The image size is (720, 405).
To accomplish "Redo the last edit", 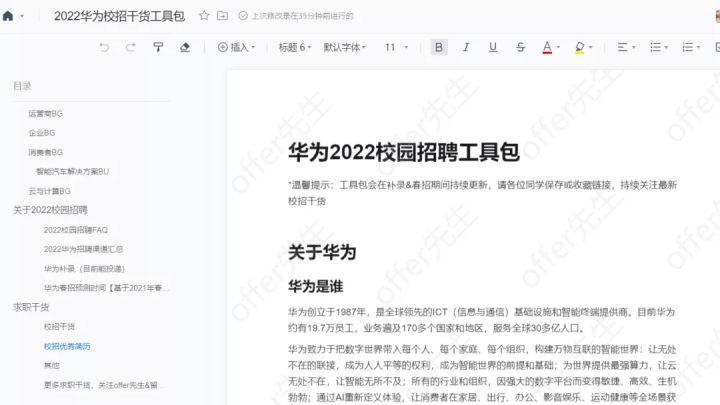I will click(x=131, y=47).
